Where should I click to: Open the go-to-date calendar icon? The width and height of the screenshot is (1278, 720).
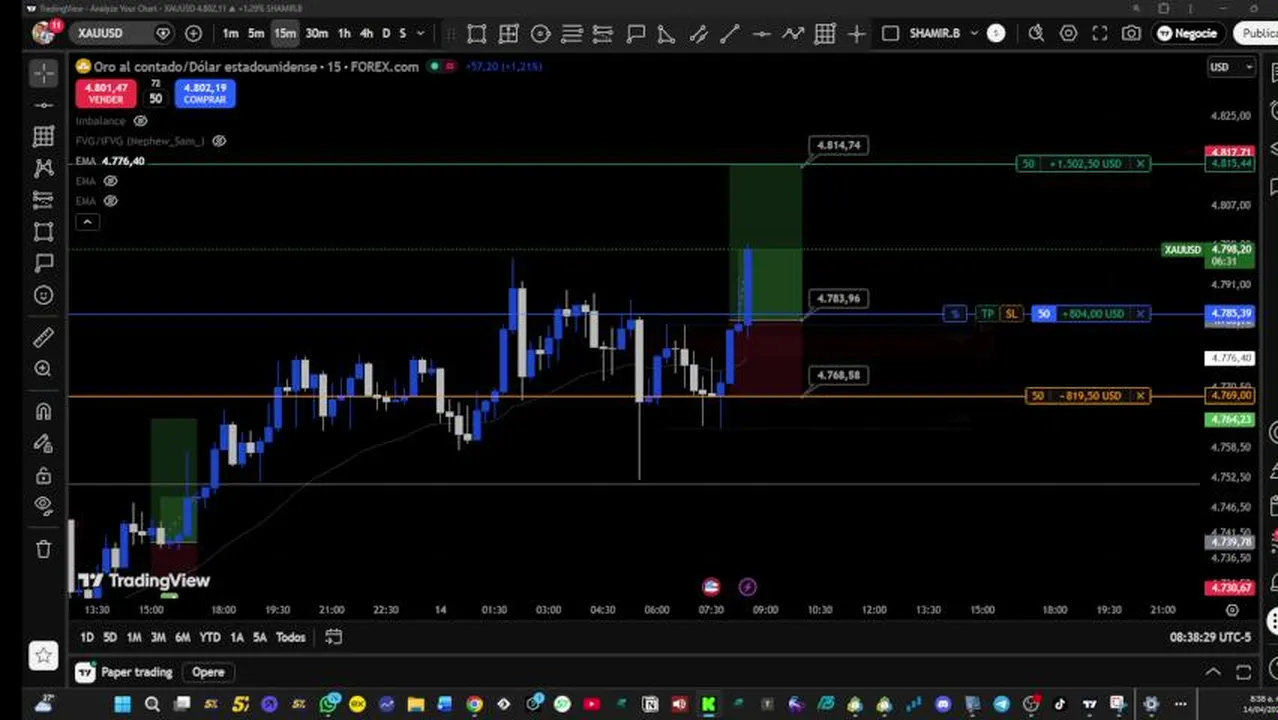[333, 637]
